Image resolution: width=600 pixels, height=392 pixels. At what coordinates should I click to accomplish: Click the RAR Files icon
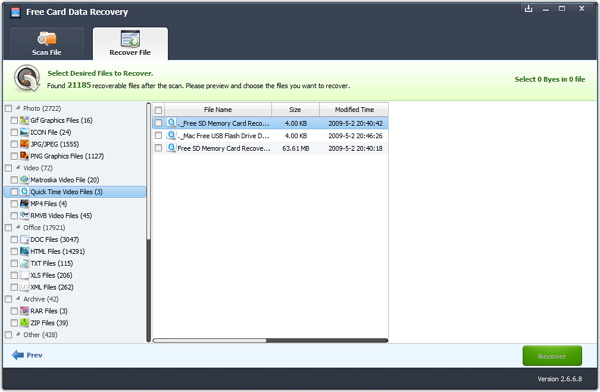(24, 310)
